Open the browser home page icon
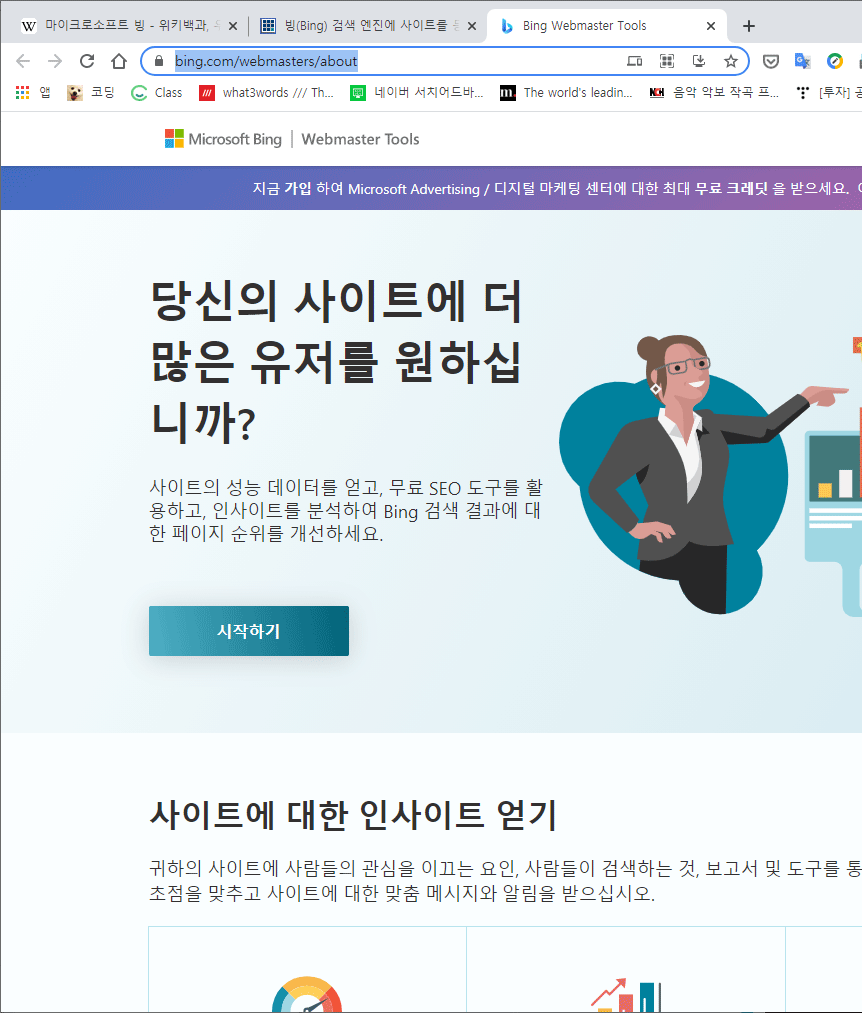862x1013 pixels. click(x=119, y=61)
